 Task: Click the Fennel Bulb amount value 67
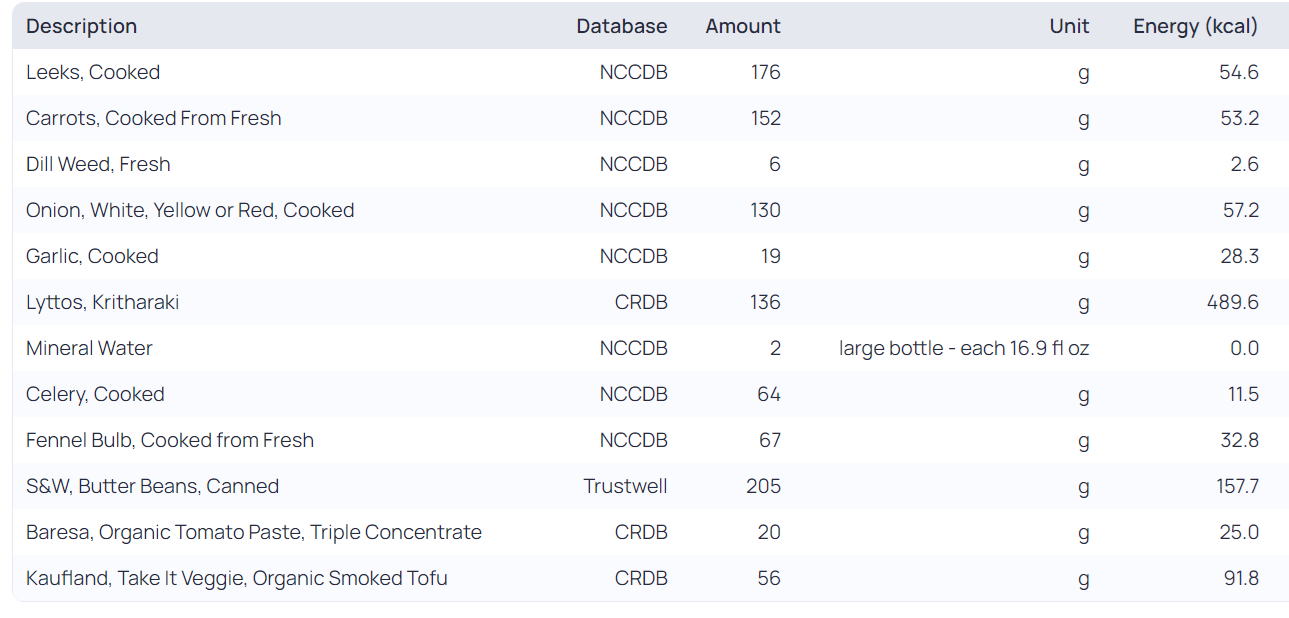(768, 440)
